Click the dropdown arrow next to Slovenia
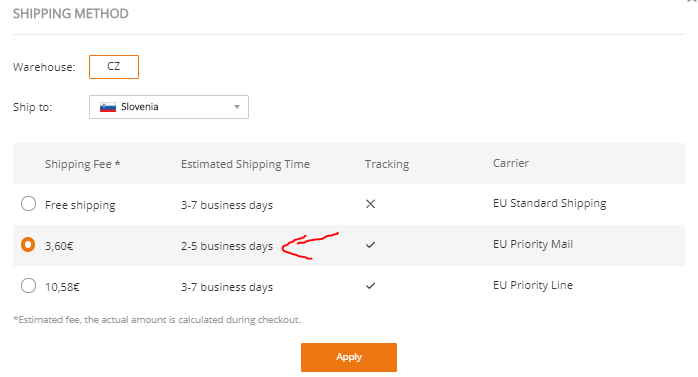 [237, 107]
